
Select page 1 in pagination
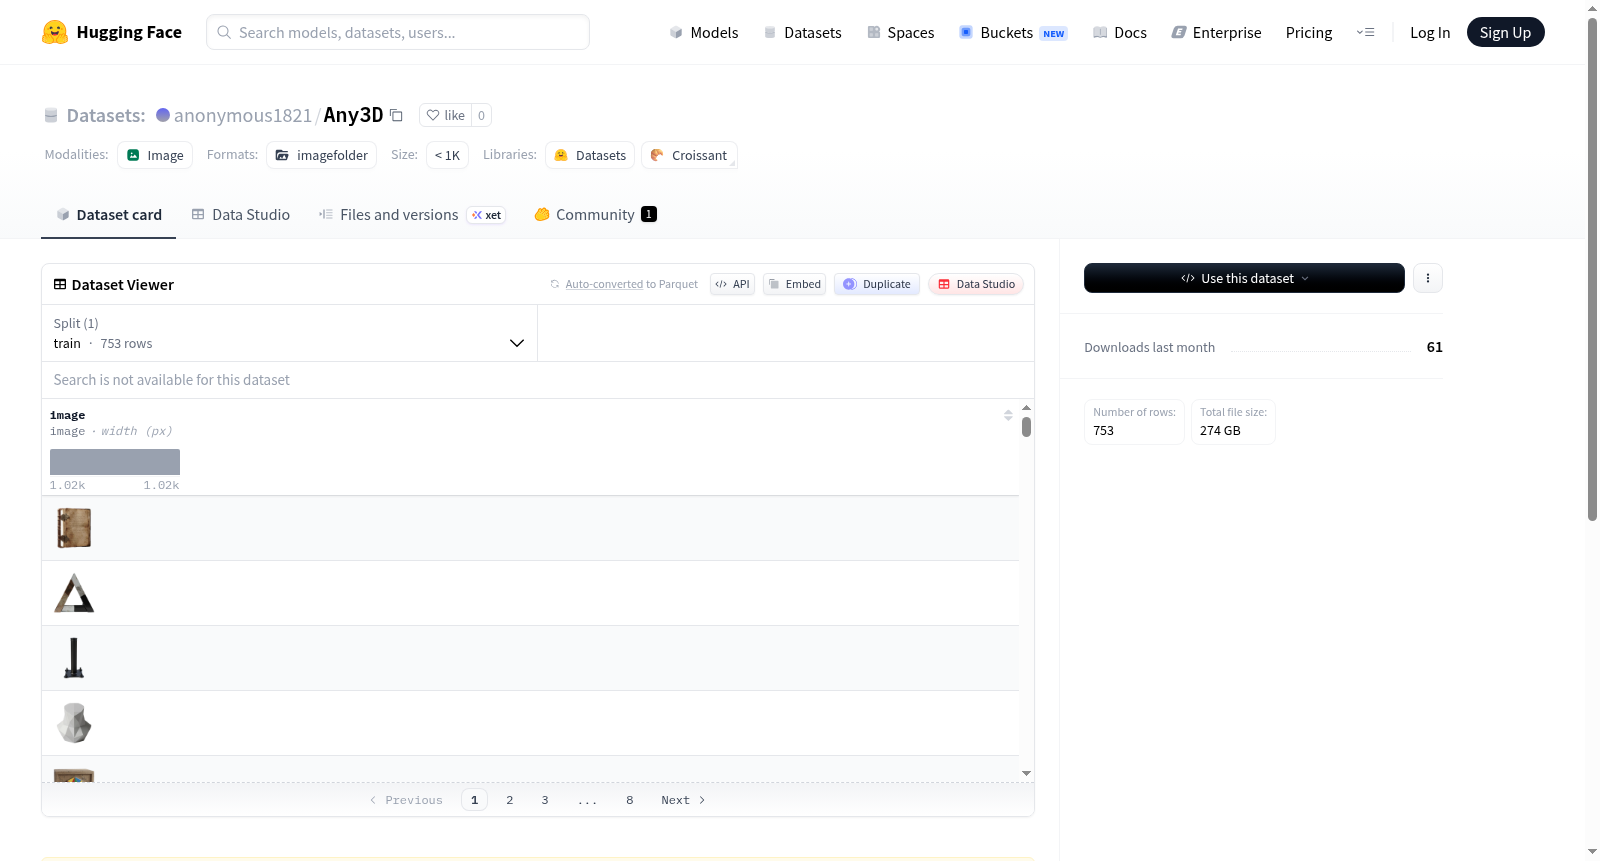click(x=474, y=800)
